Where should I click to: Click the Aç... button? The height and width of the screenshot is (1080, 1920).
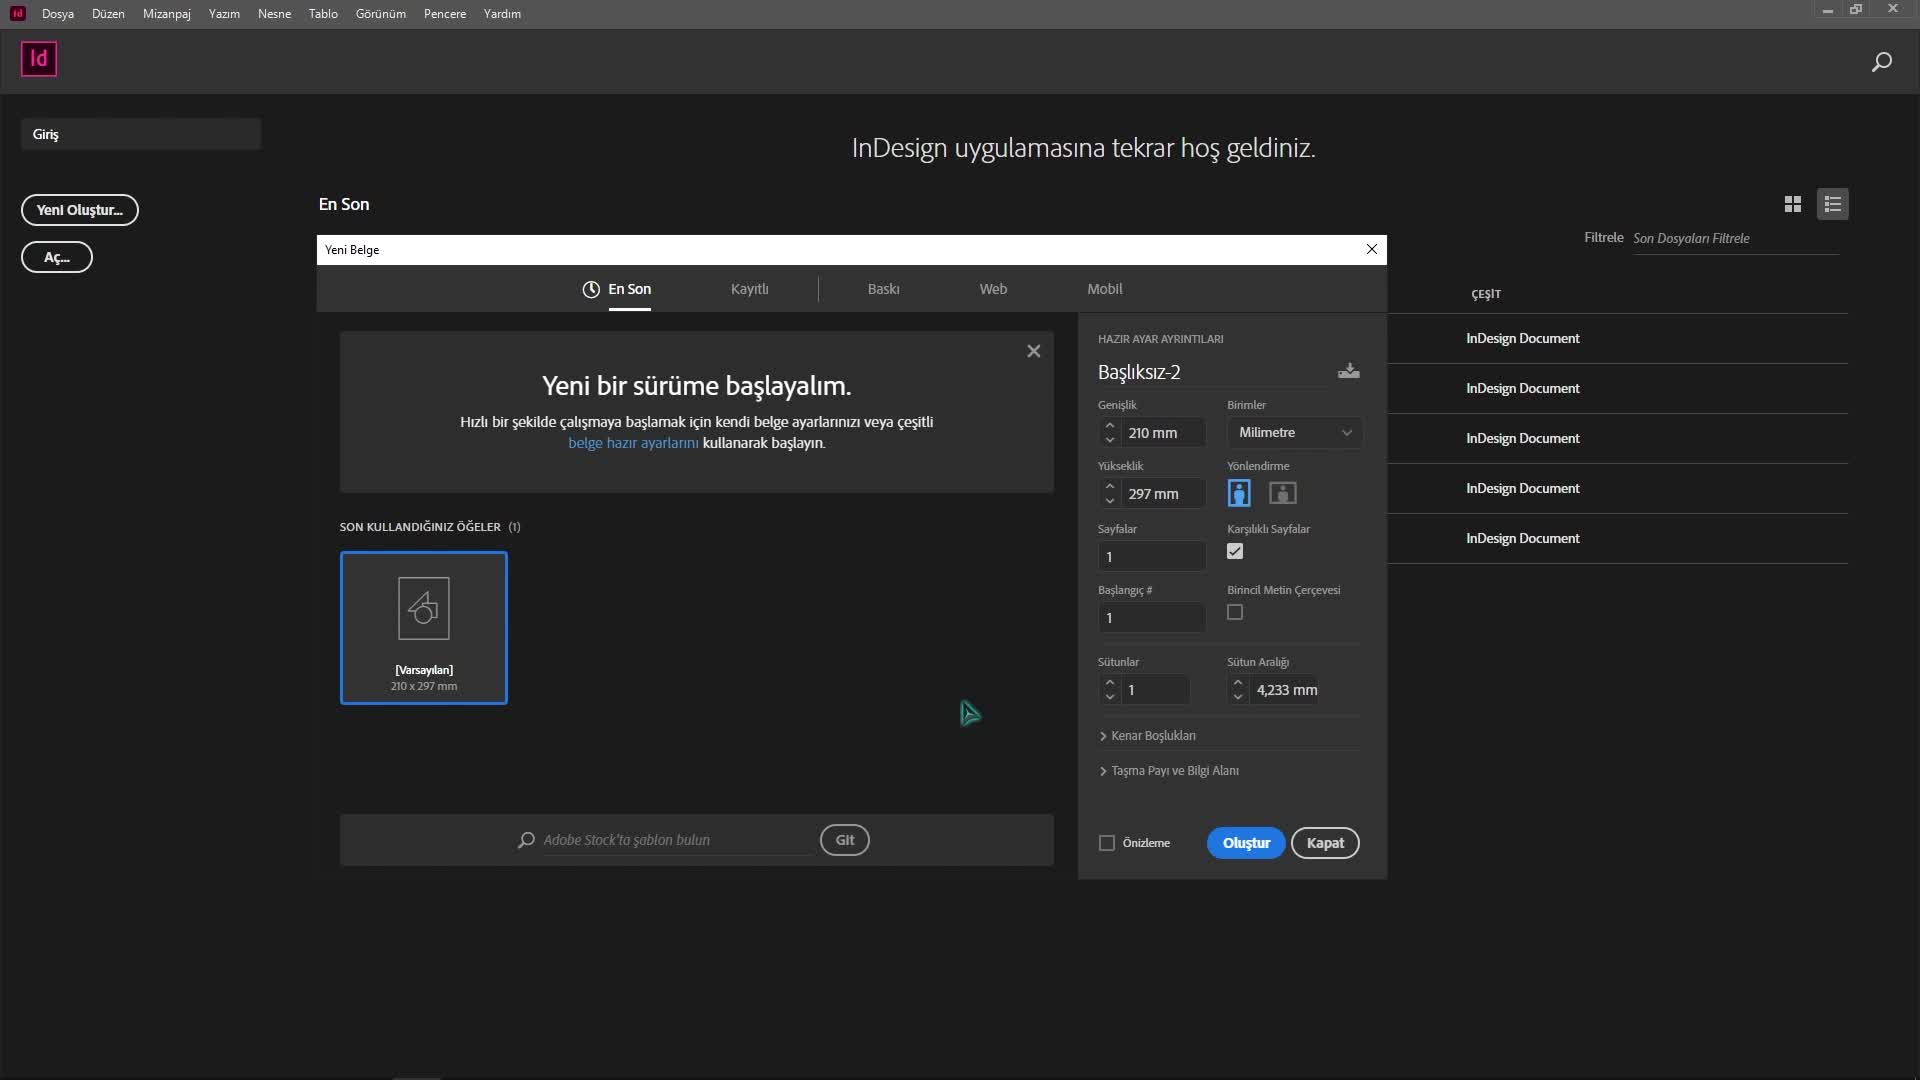point(57,257)
